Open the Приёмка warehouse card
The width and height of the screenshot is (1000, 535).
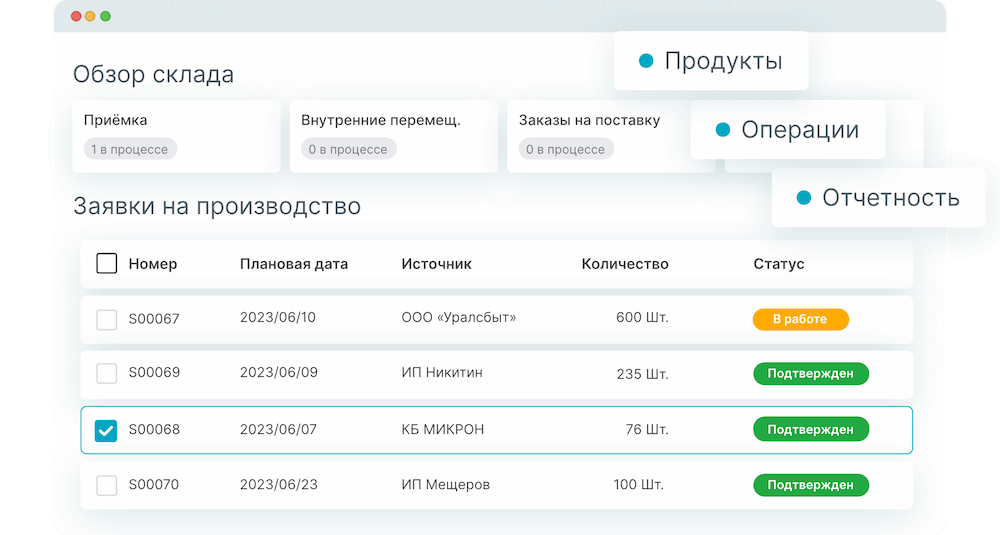pos(175,136)
